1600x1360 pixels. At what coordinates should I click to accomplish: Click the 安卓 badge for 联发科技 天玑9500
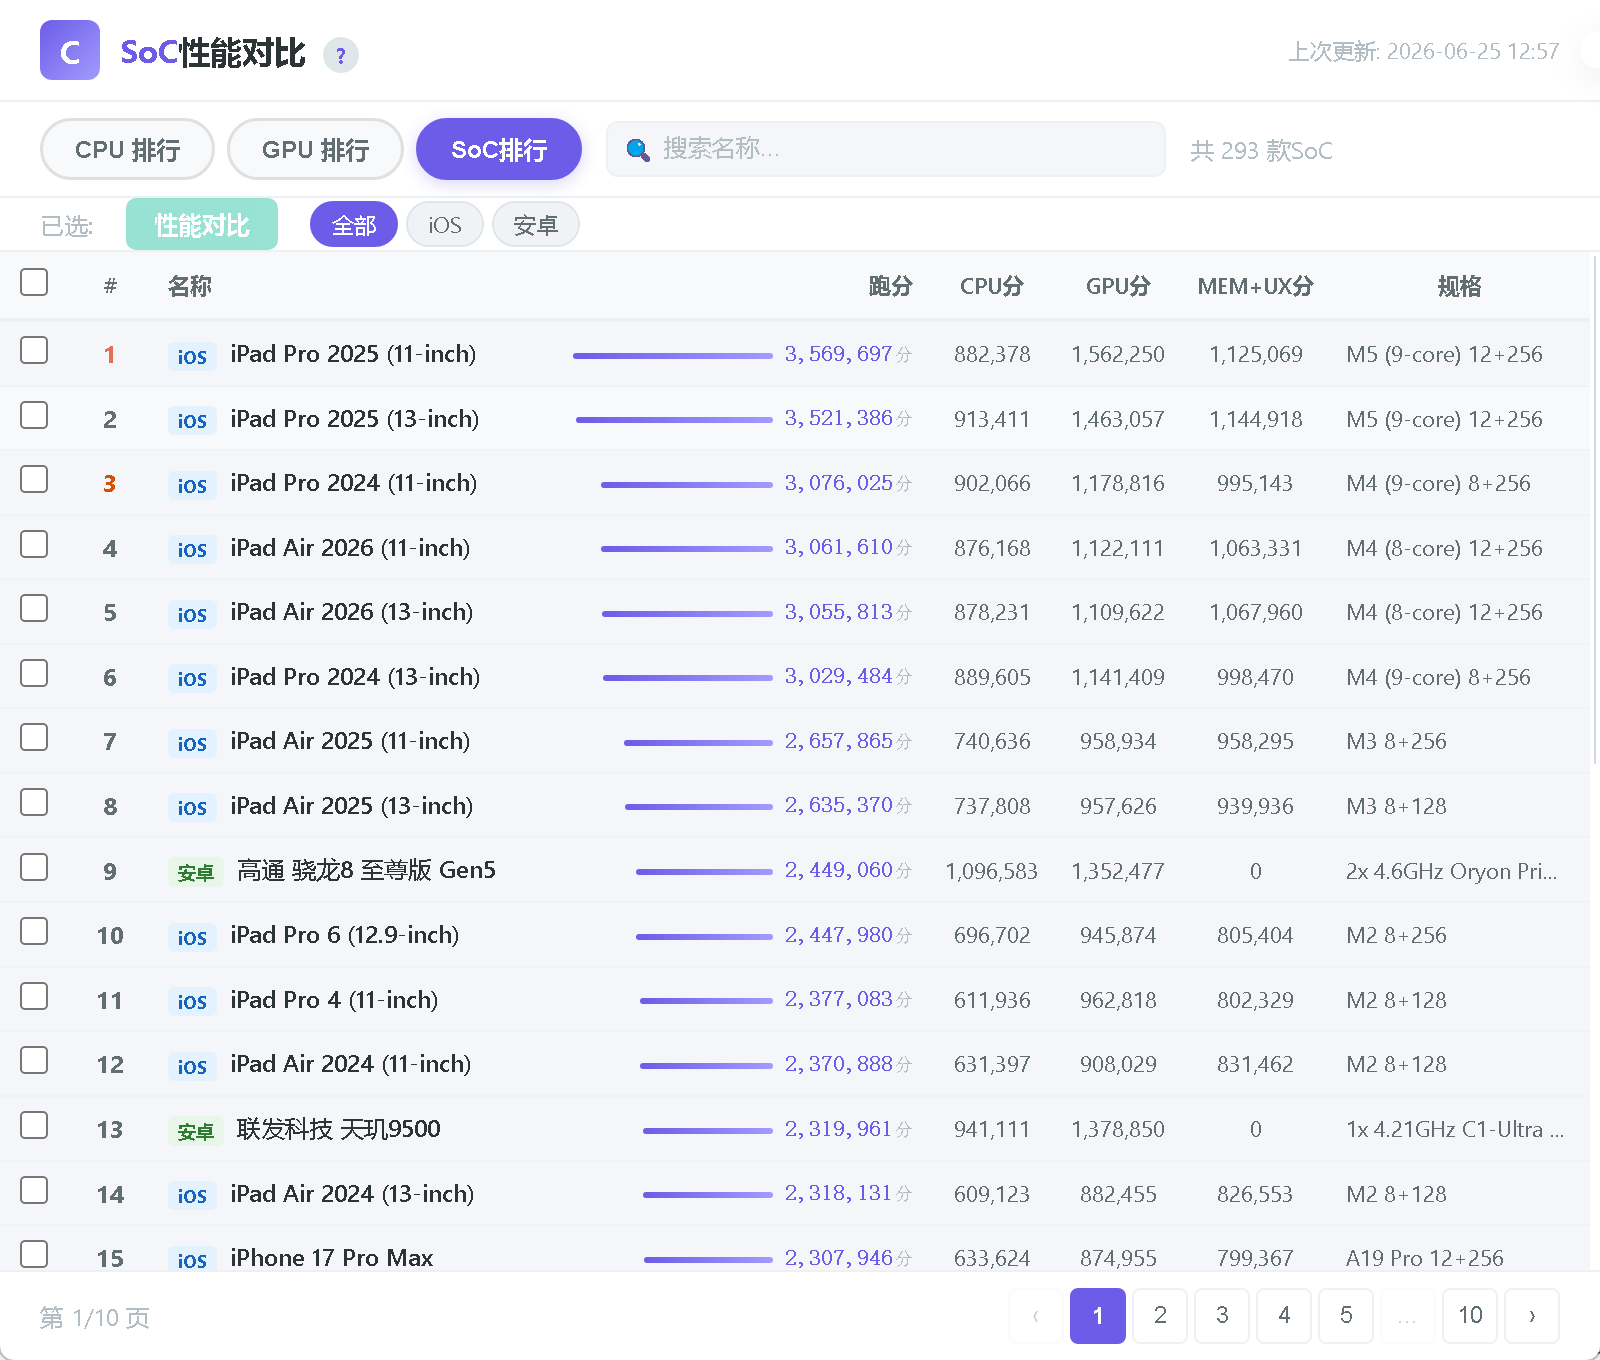point(195,1131)
